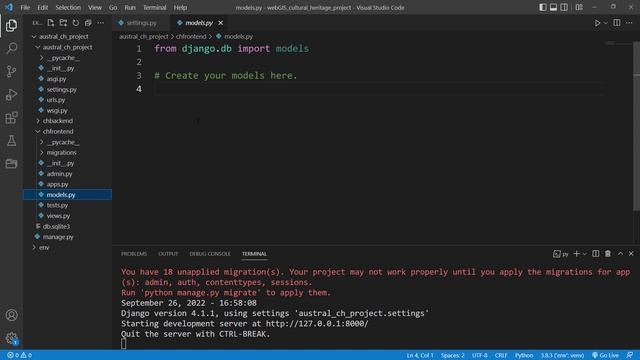Screen dimensions: 640x360
Task: Kill terminal with trash icon
Action: click(608, 254)
